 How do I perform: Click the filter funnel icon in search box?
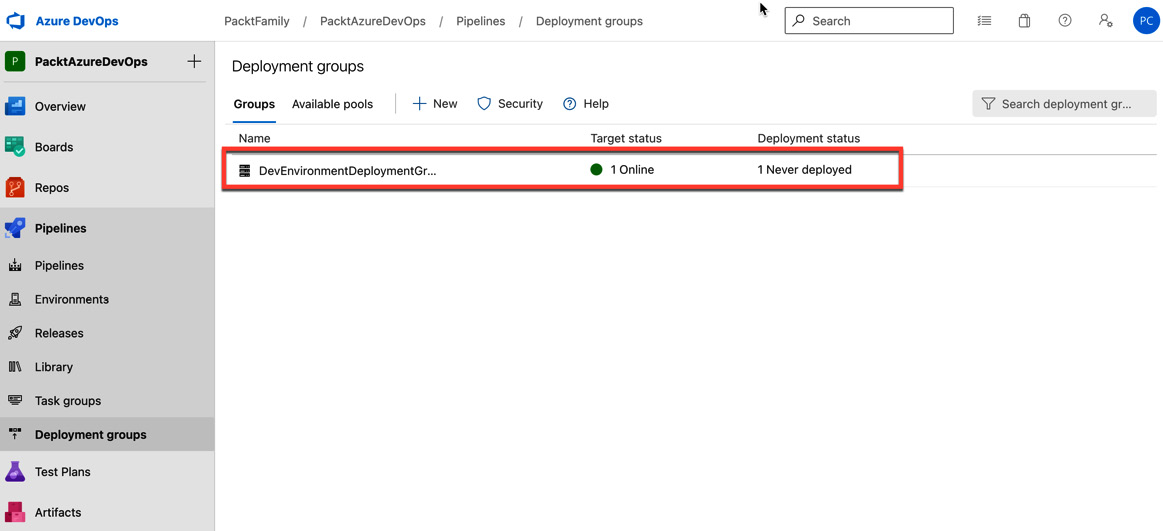pos(988,104)
